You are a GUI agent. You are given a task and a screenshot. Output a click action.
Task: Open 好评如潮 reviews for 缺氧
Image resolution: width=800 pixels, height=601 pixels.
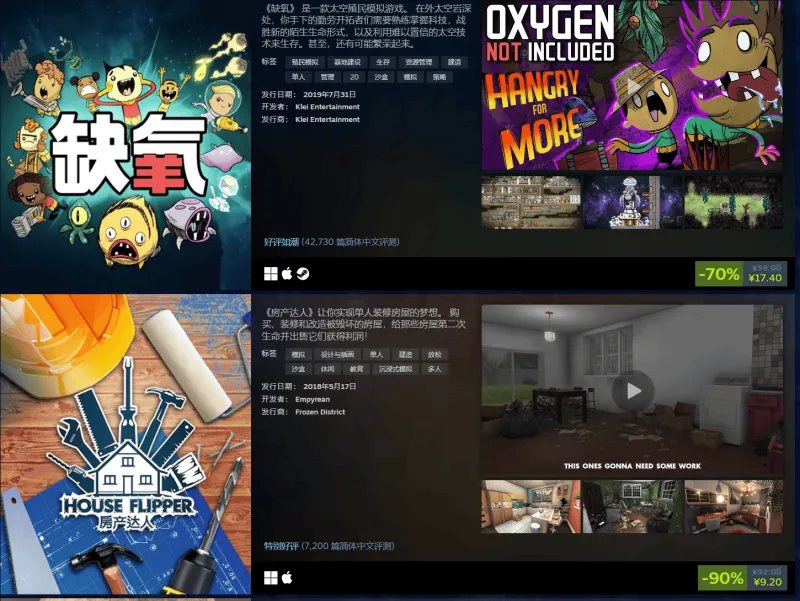coord(281,242)
